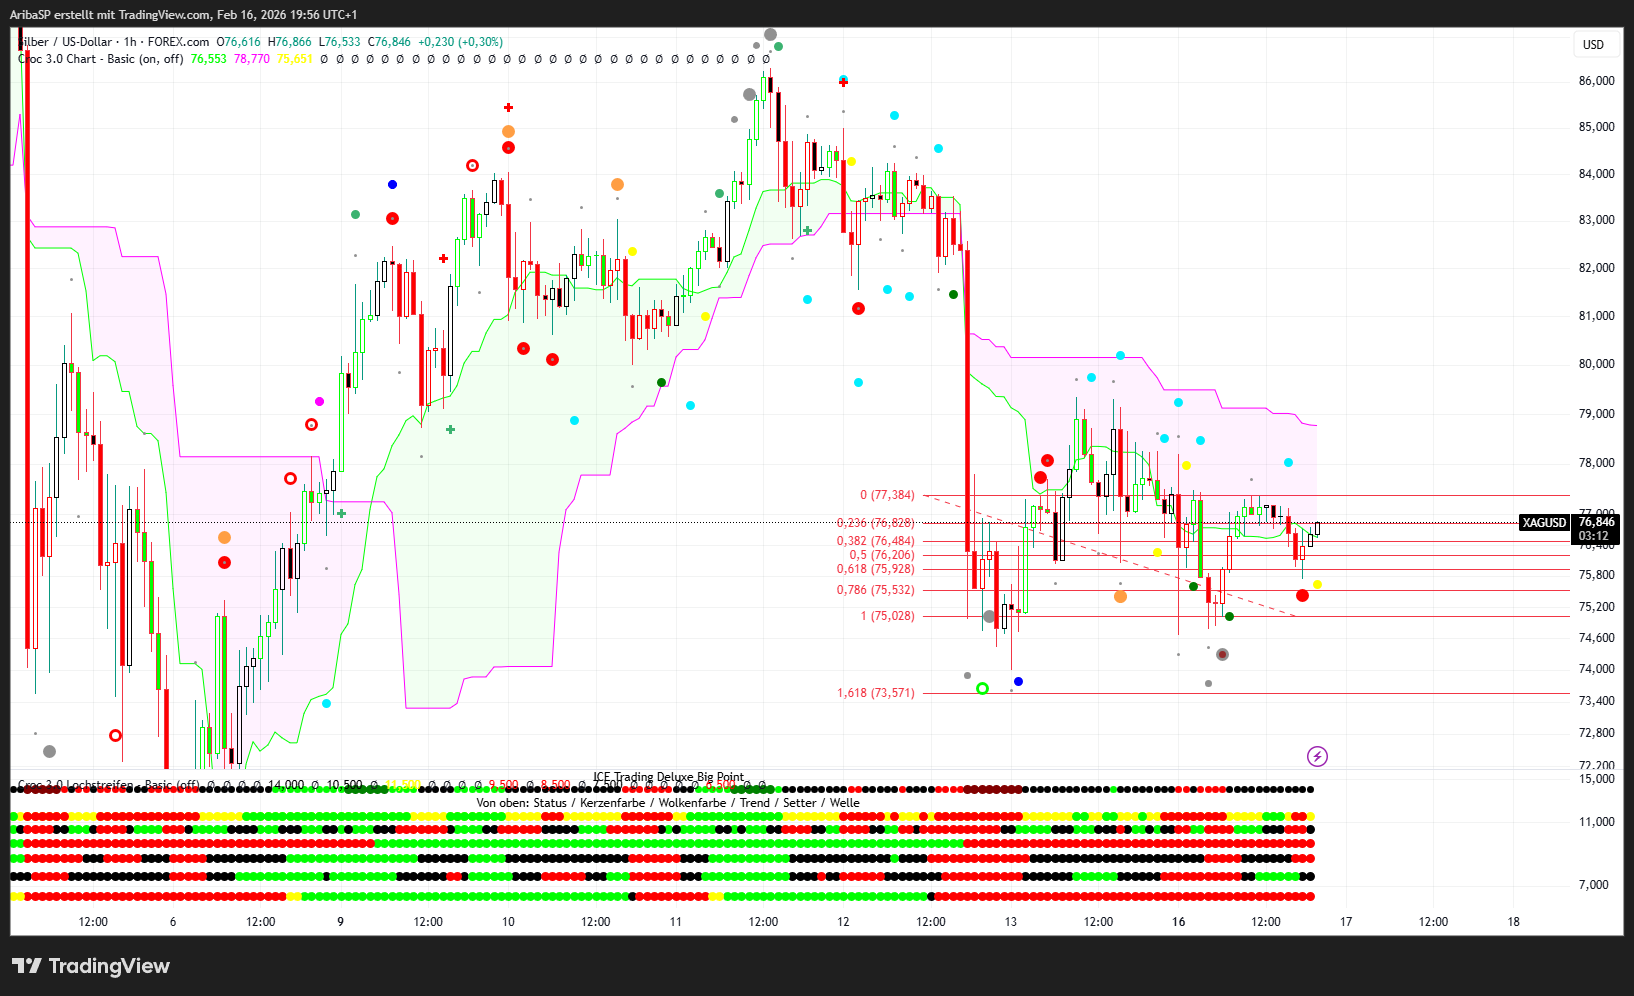Image resolution: width=1634 pixels, height=996 pixels.
Task: Click the TradingView logo at bottom left
Action: (91, 966)
